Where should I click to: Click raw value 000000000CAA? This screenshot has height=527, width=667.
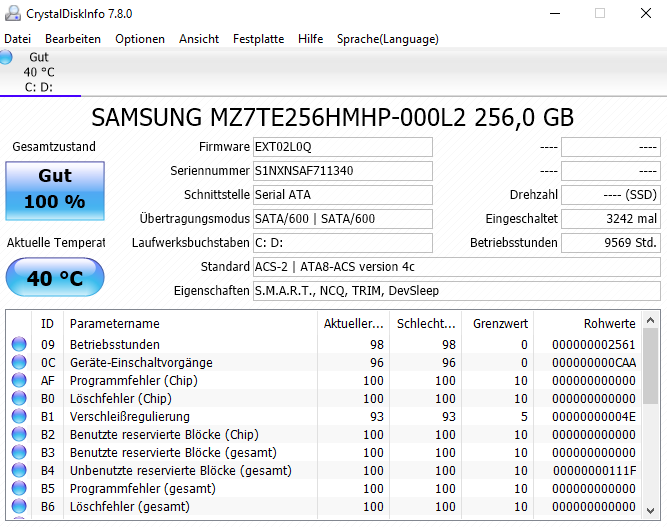tap(594, 362)
